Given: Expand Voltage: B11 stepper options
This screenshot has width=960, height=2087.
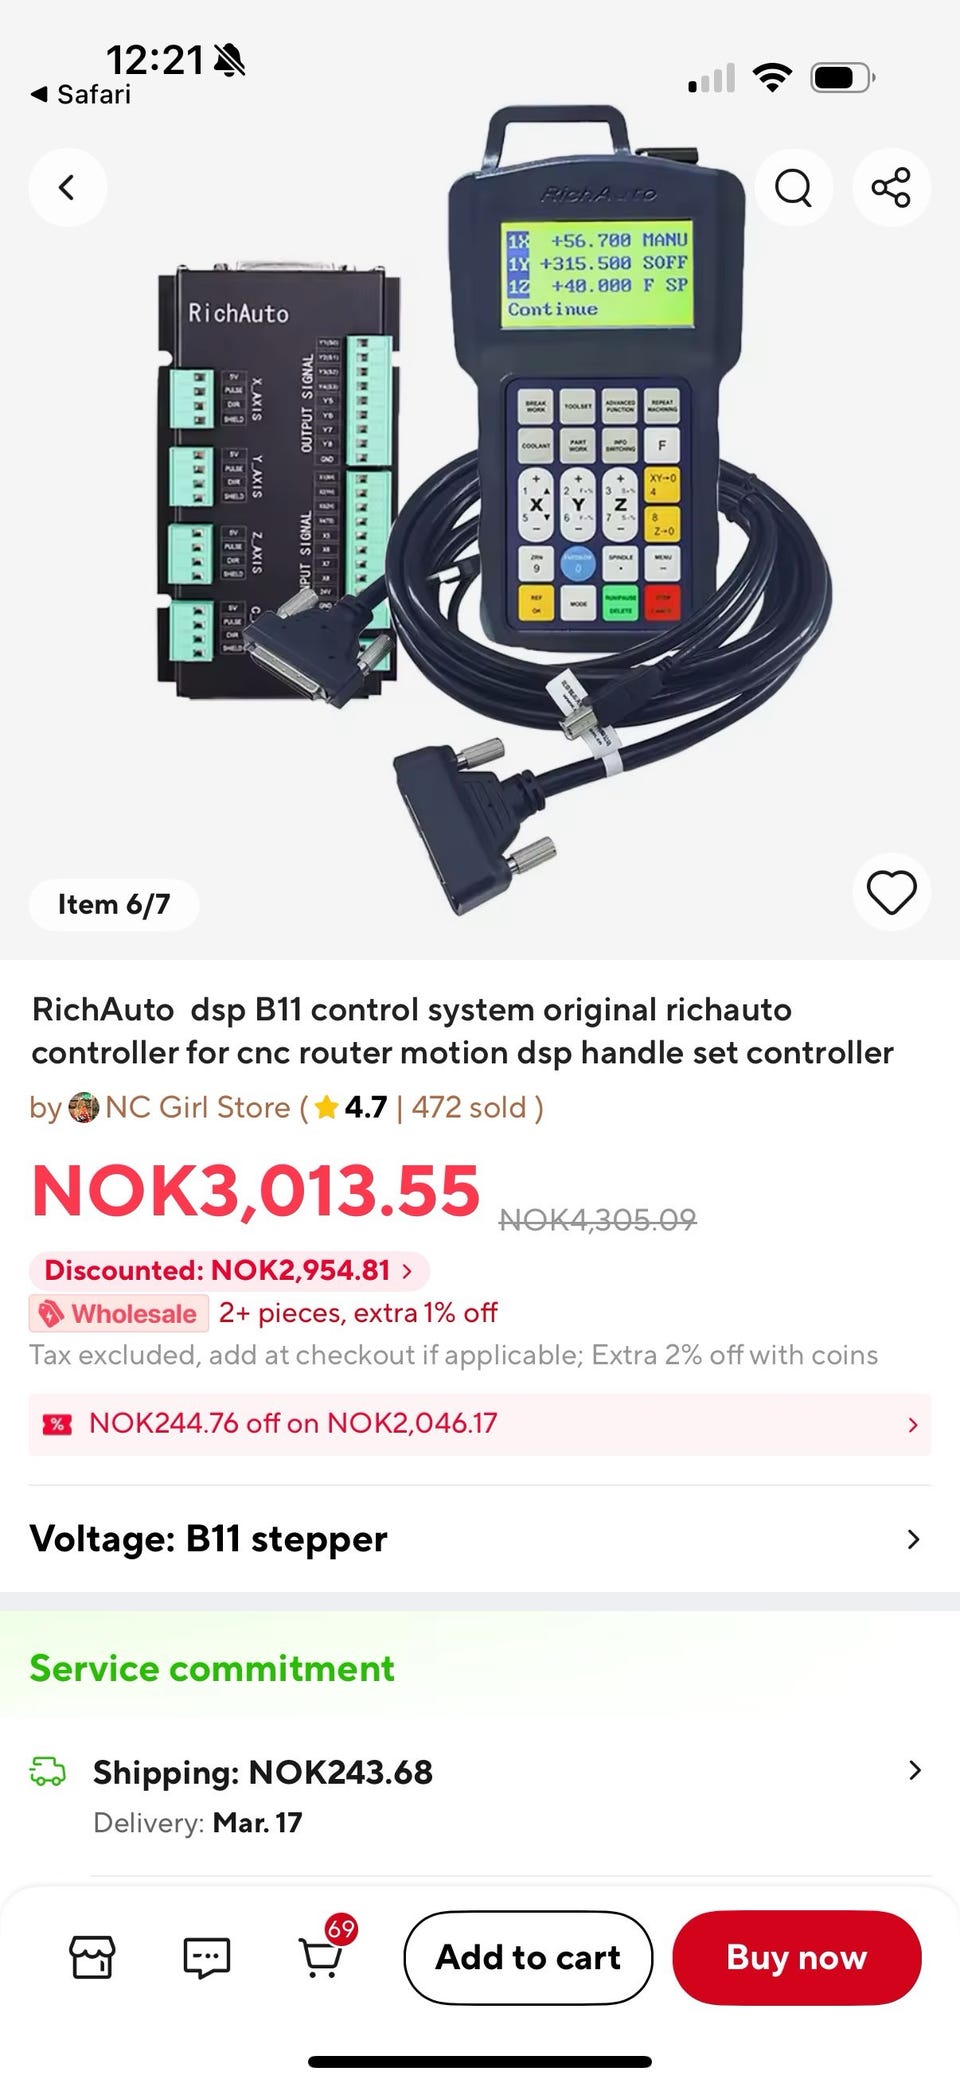Looking at the screenshot, I should click(480, 1539).
